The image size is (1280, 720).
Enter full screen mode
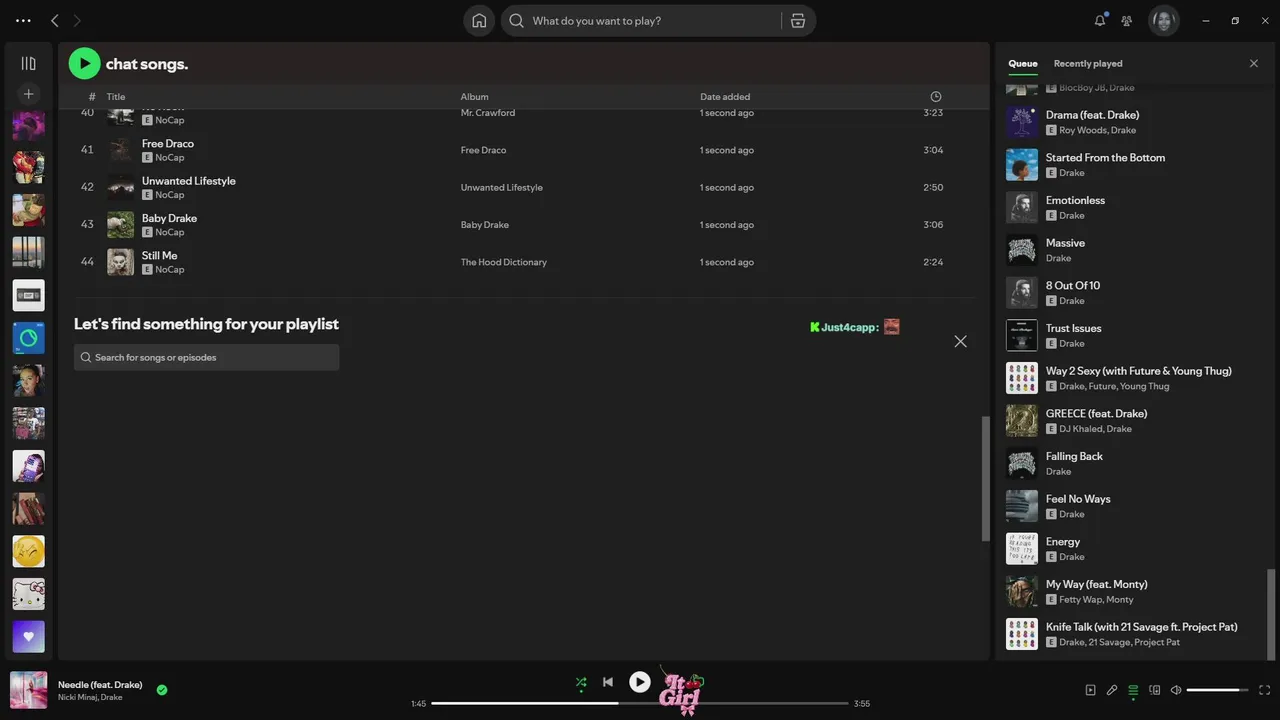point(1264,690)
